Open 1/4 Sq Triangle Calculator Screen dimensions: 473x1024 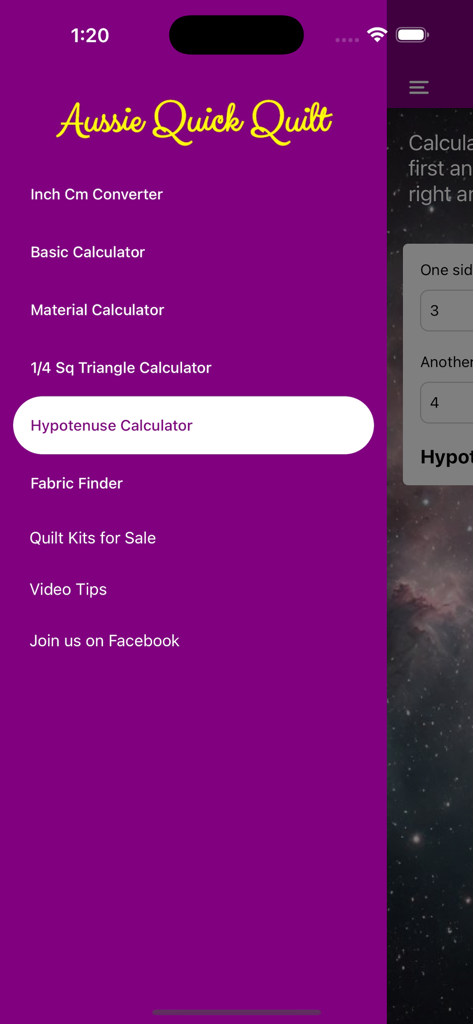pos(193,368)
